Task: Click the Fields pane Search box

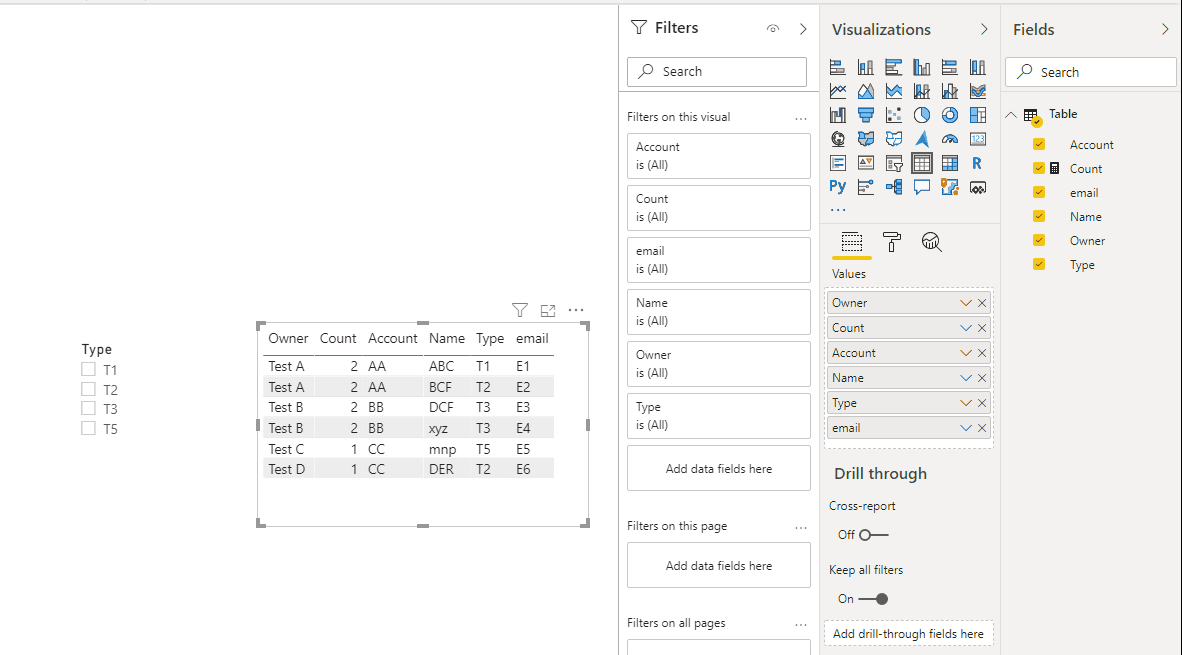Action: [1091, 72]
